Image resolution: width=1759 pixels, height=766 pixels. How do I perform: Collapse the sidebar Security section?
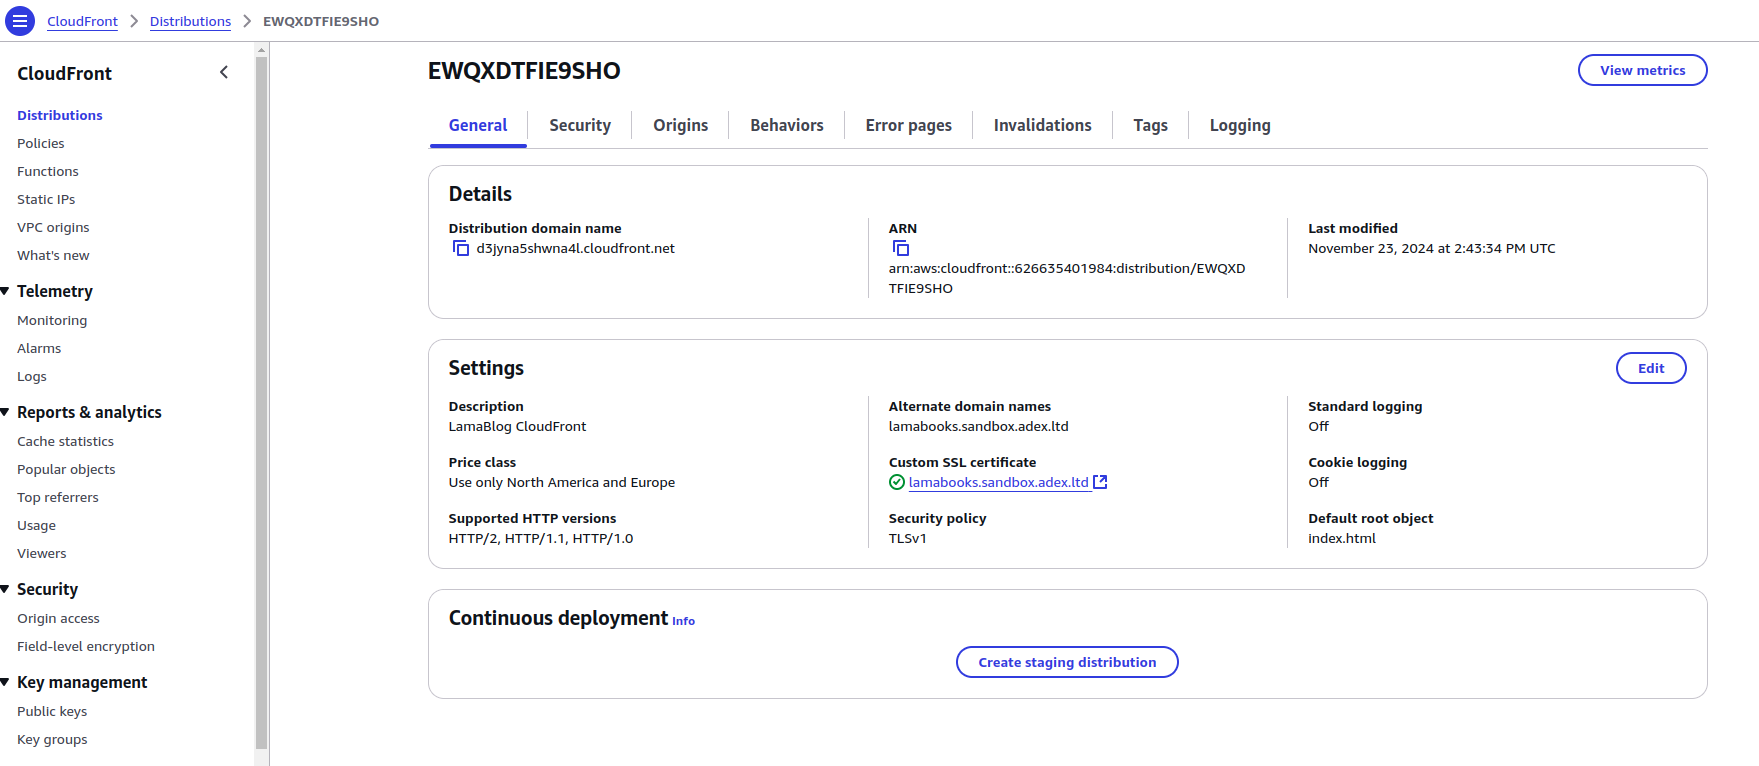click(x=5, y=589)
